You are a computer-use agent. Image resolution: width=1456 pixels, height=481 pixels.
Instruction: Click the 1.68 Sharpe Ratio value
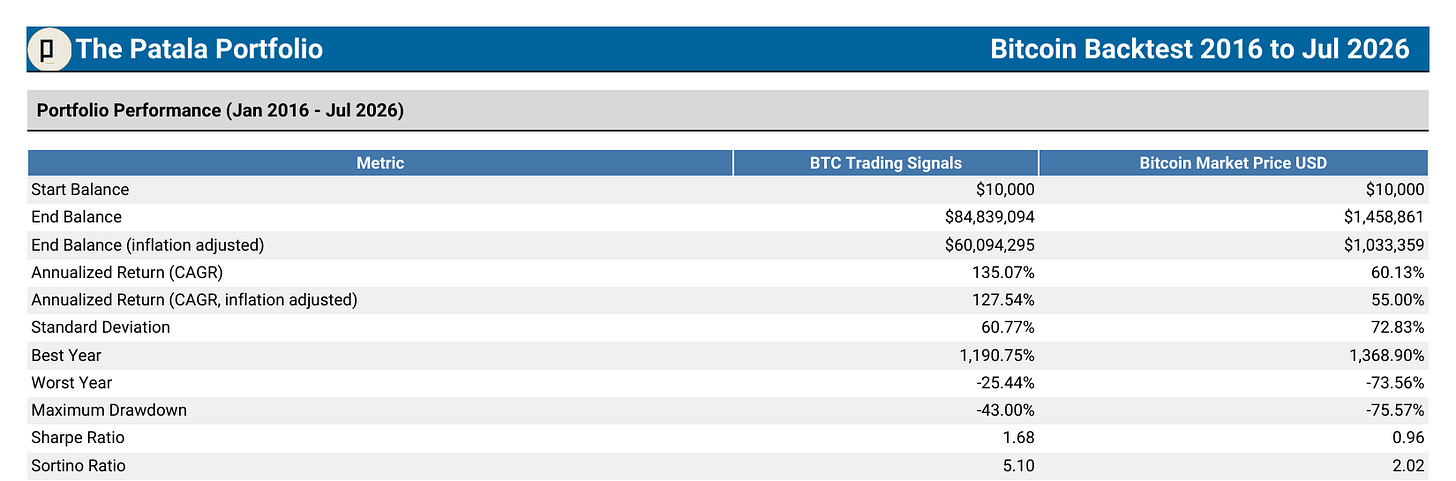1019,438
